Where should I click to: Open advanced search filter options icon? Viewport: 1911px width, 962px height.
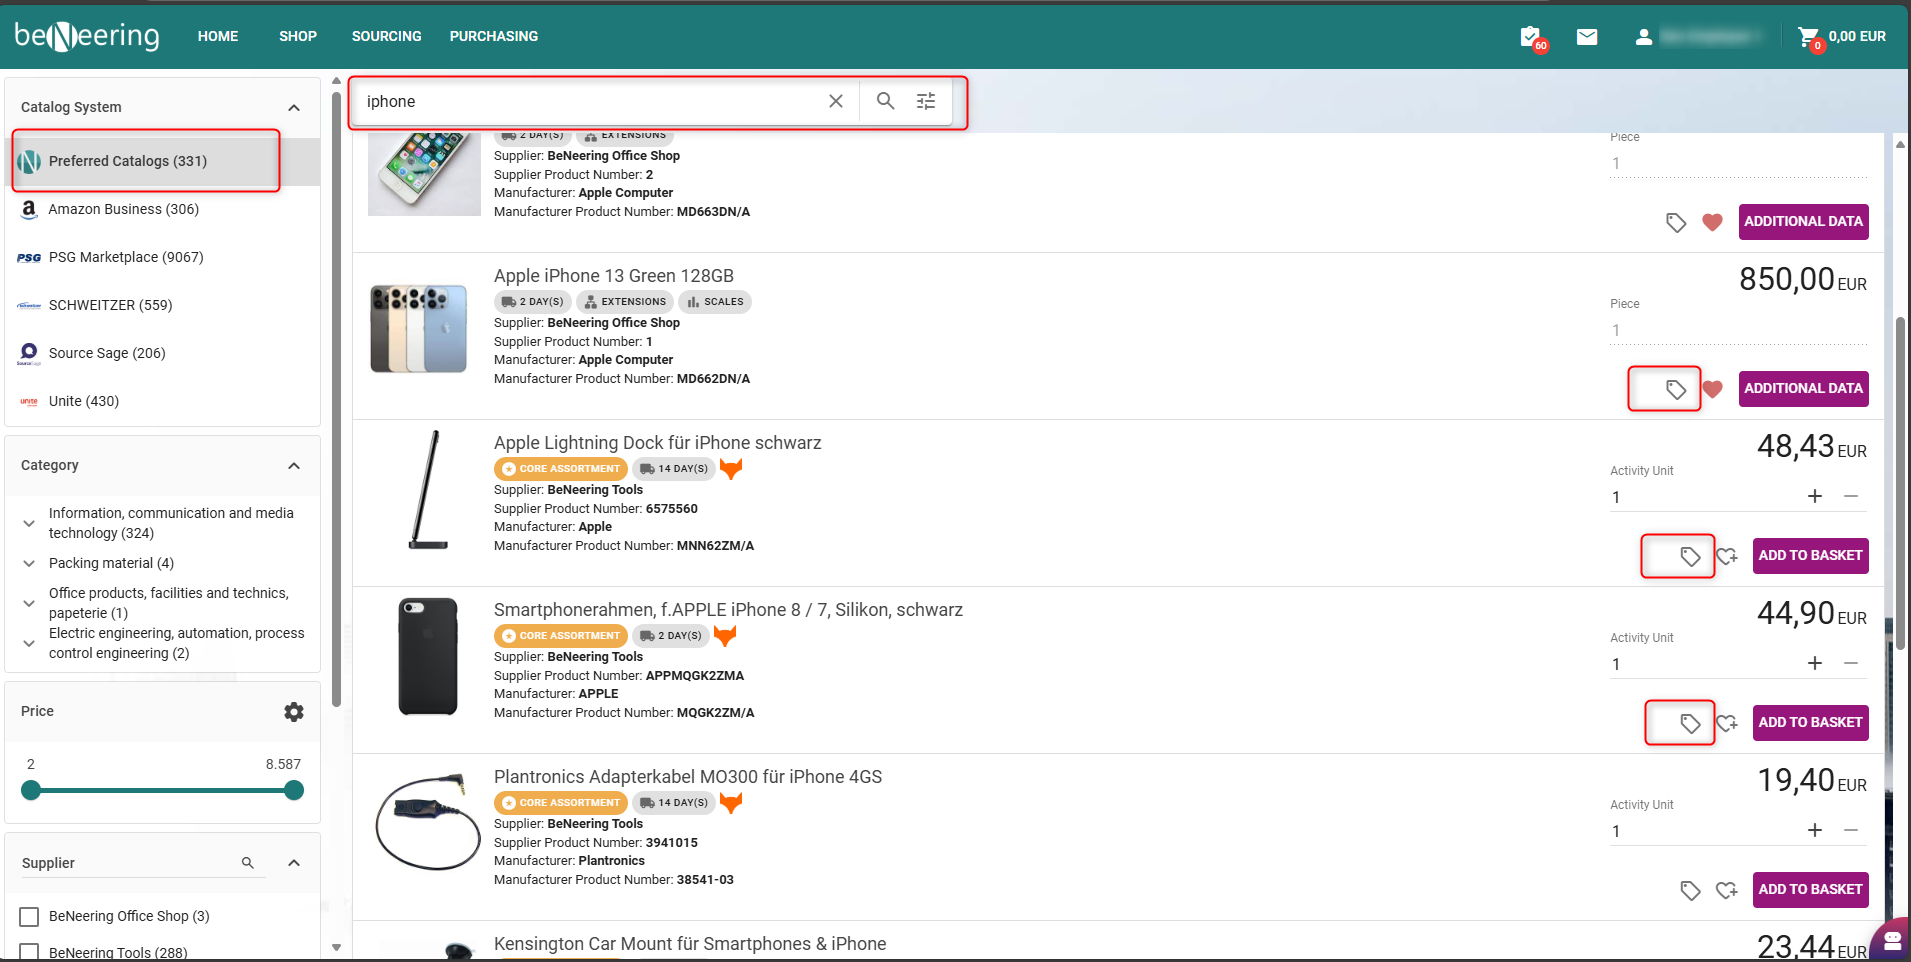click(x=926, y=101)
